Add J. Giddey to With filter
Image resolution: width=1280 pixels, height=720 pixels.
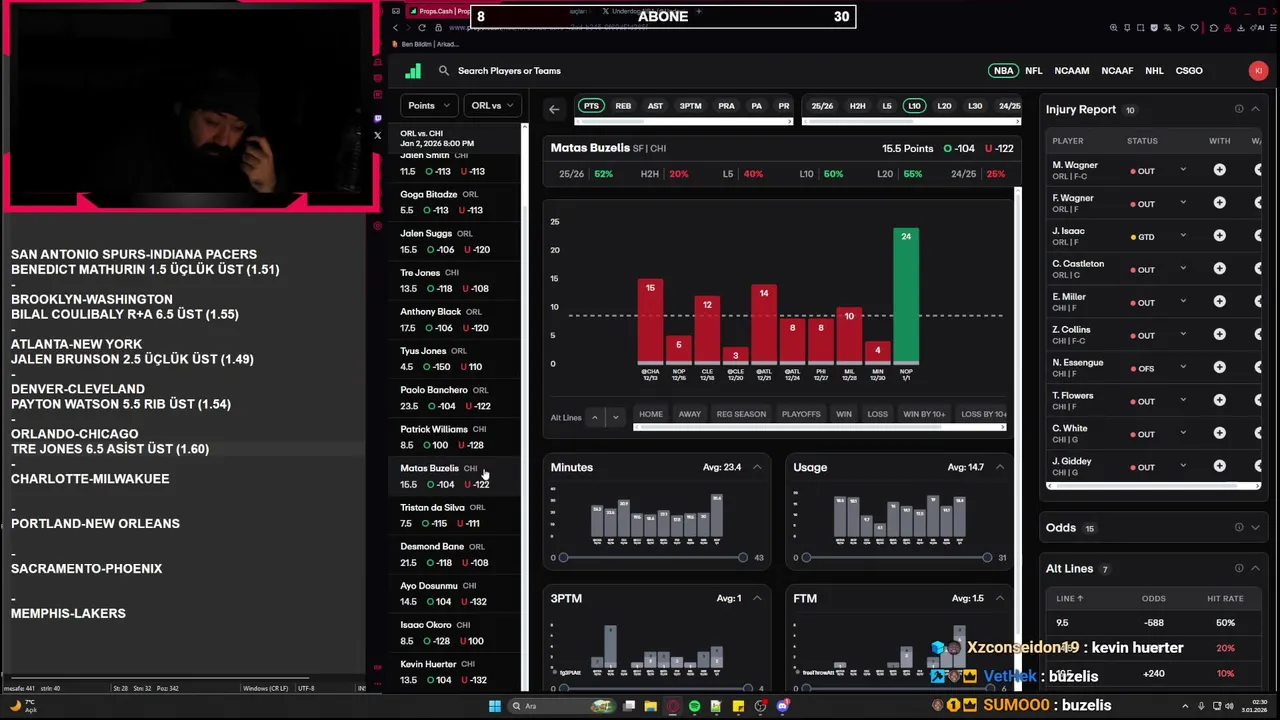(1219, 466)
